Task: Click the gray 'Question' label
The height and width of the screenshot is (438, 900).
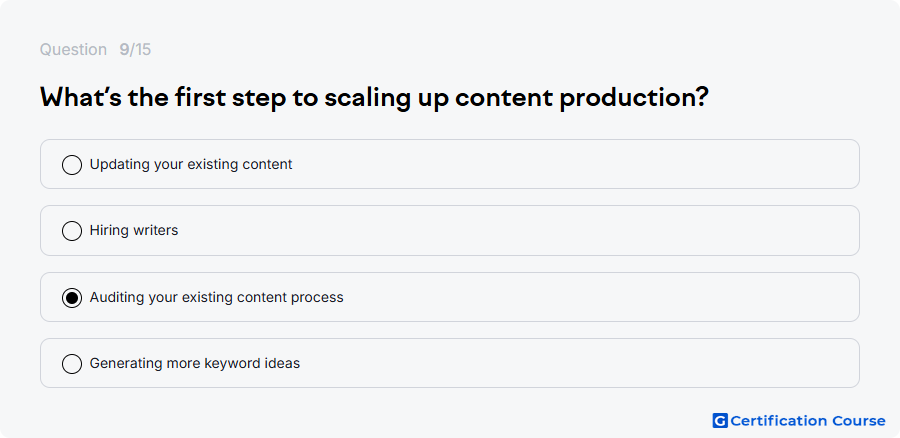Action: pos(73,49)
